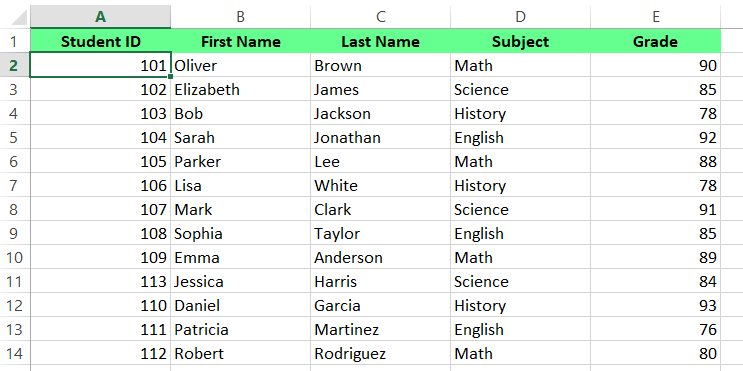This screenshot has width=743, height=371.
Task: Click the fill handle on cell A2
Action: pyautogui.click(x=171, y=76)
